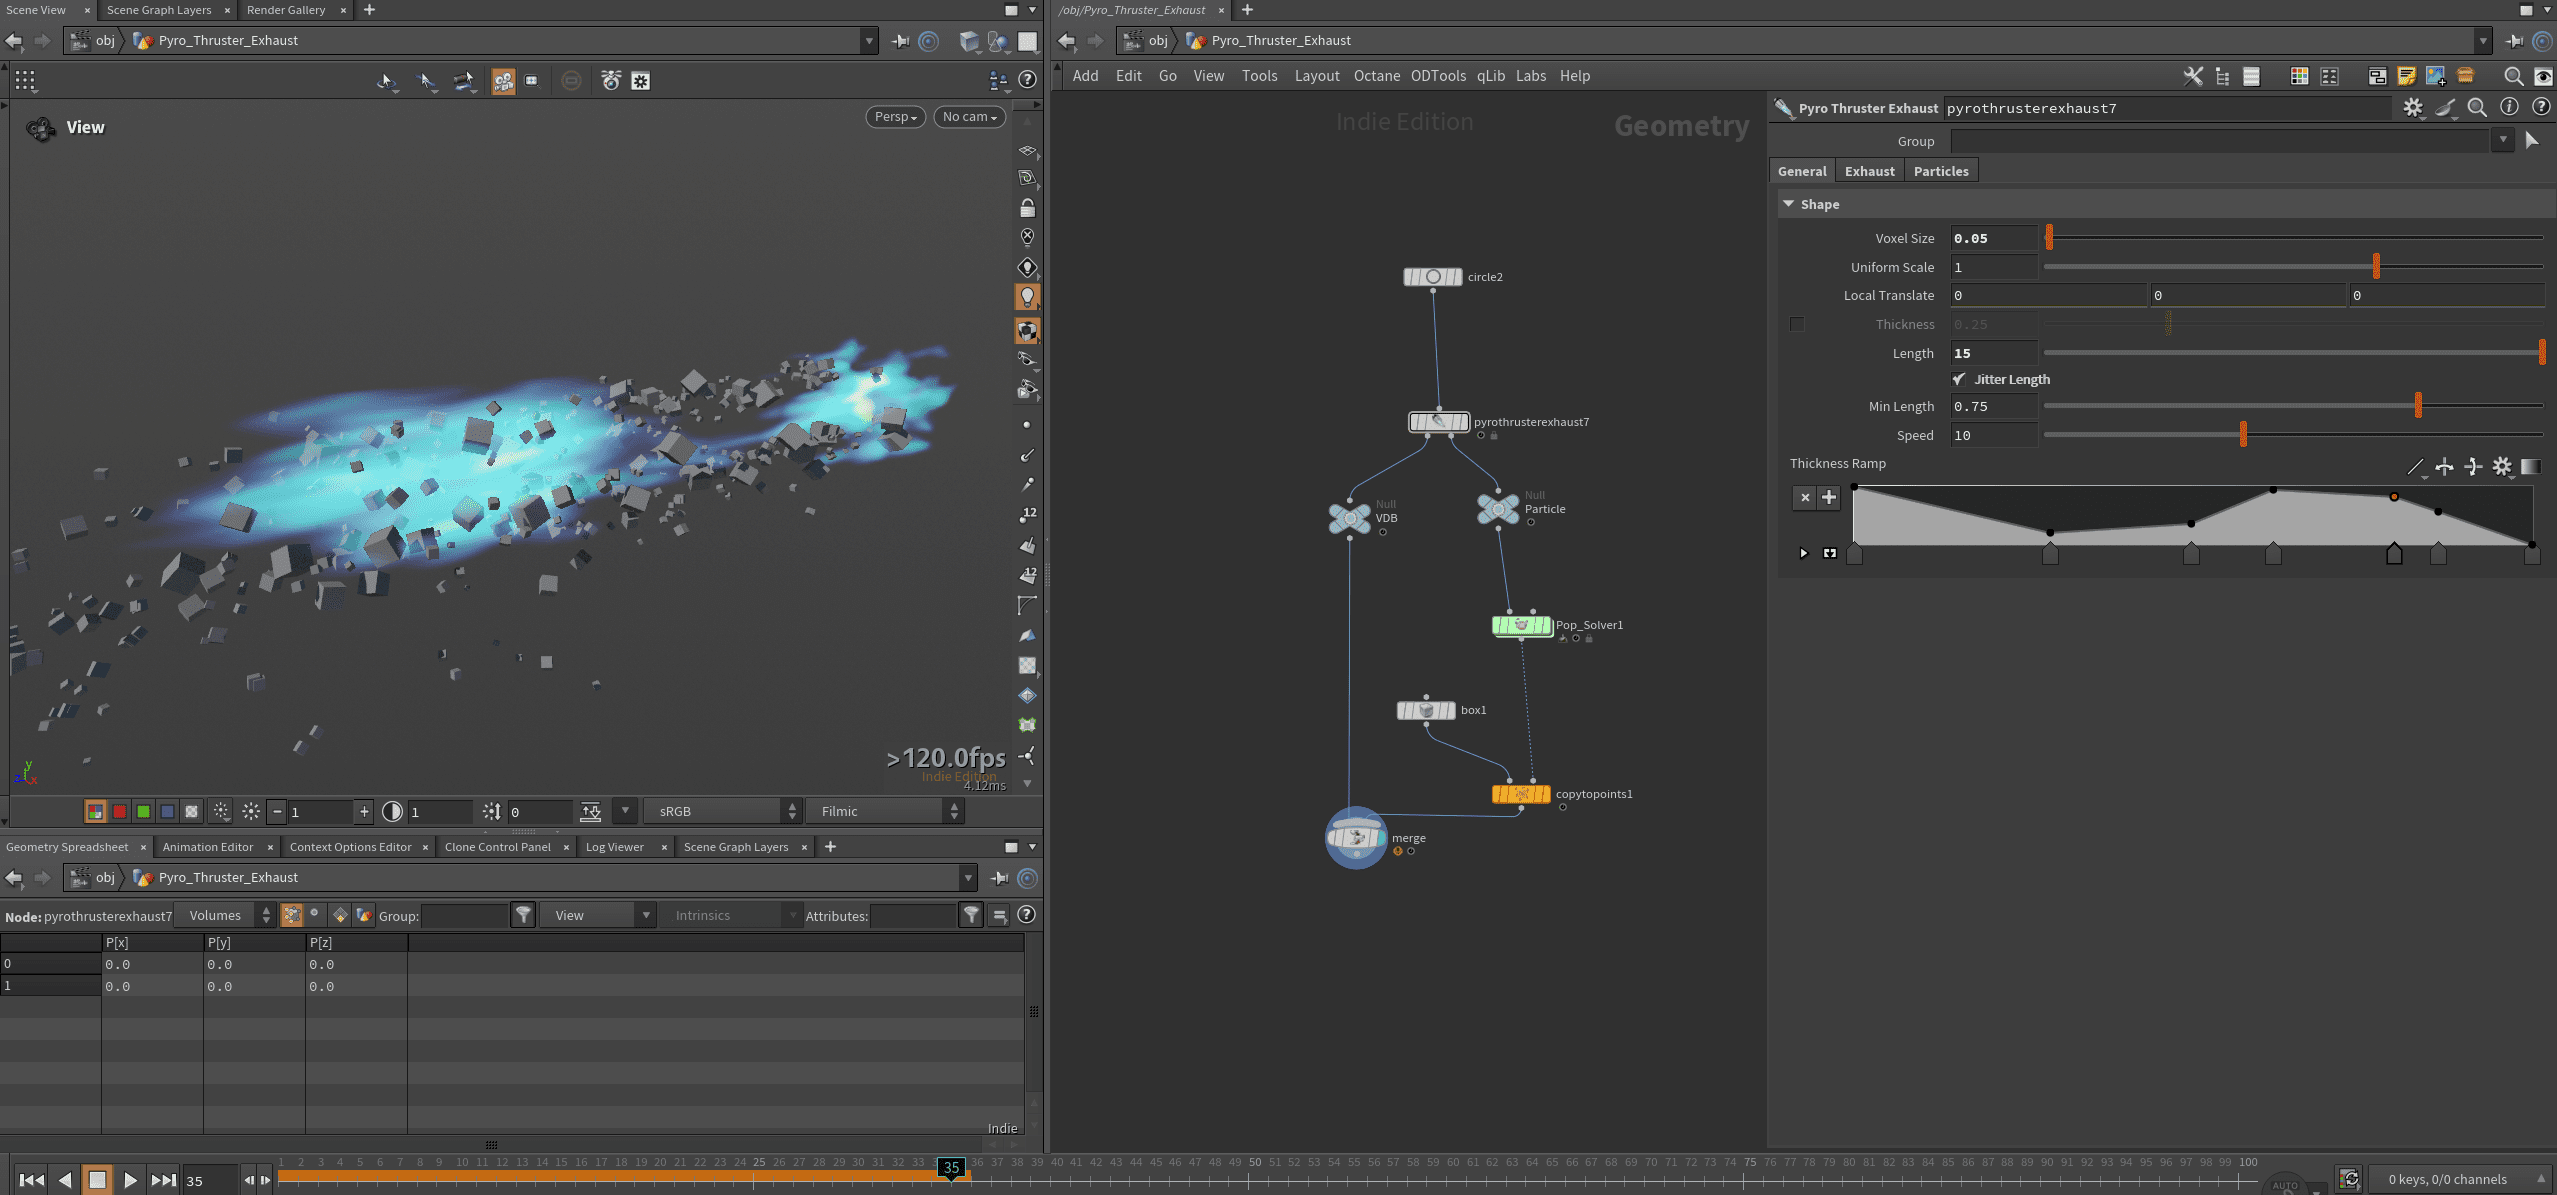Click the node info circle icon
The height and width of the screenshot is (1195, 2557).
pyautogui.click(x=2508, y=108)
